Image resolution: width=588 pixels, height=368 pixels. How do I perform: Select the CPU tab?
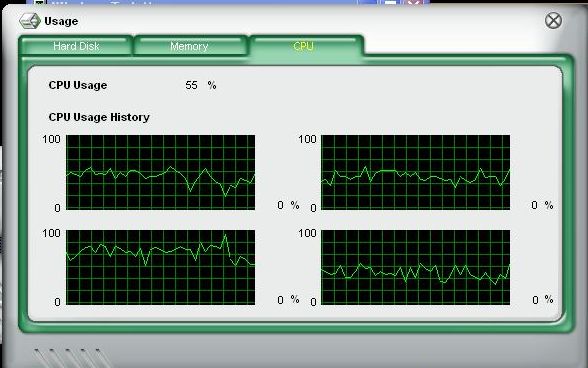pos(306,46)
